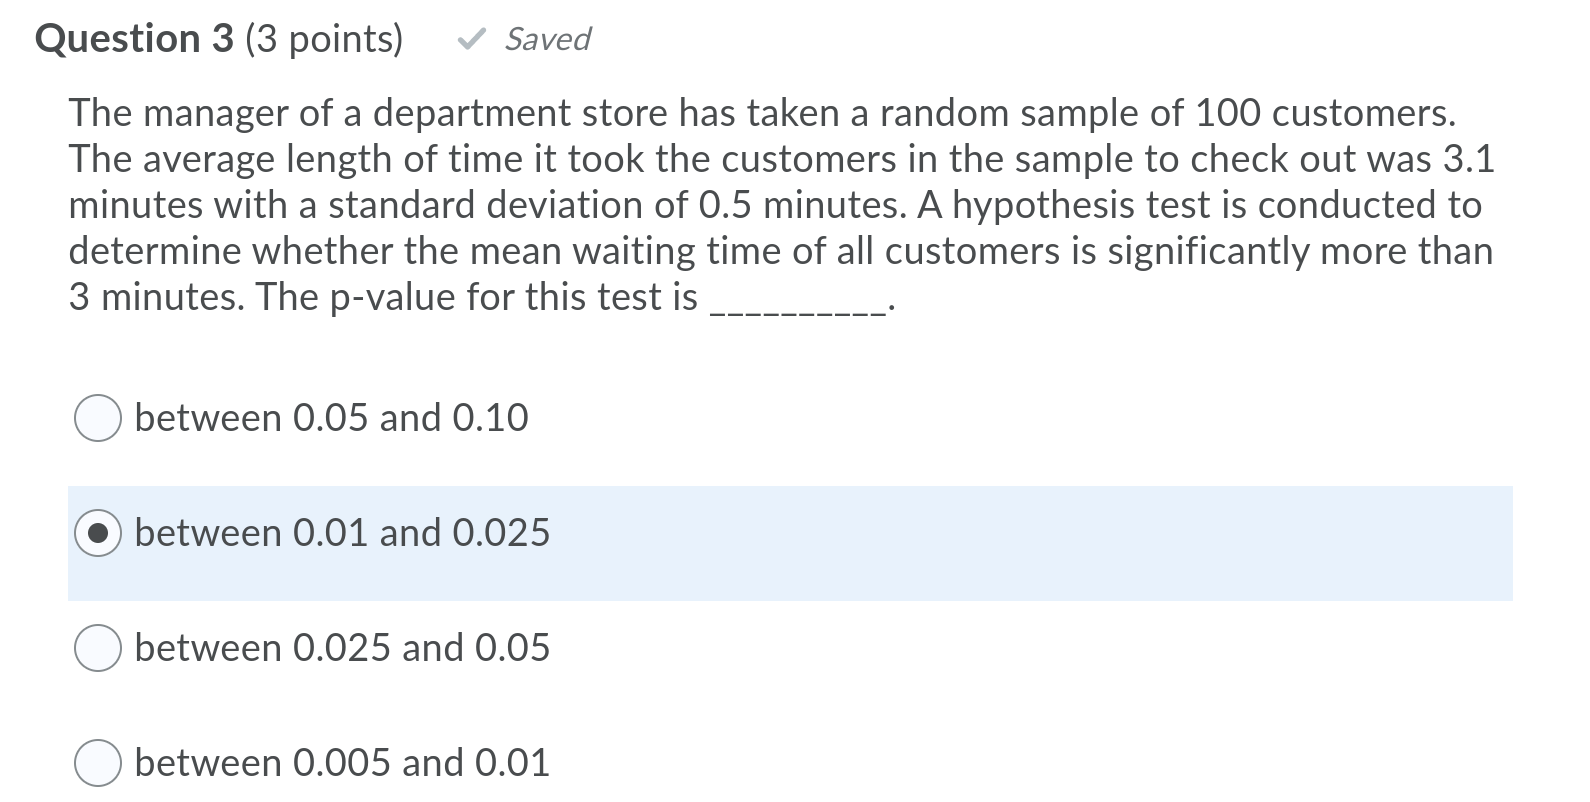Click the filled radio circle of the selected answer
This screenshot has width=1590, height=802.
pos(98,533)
